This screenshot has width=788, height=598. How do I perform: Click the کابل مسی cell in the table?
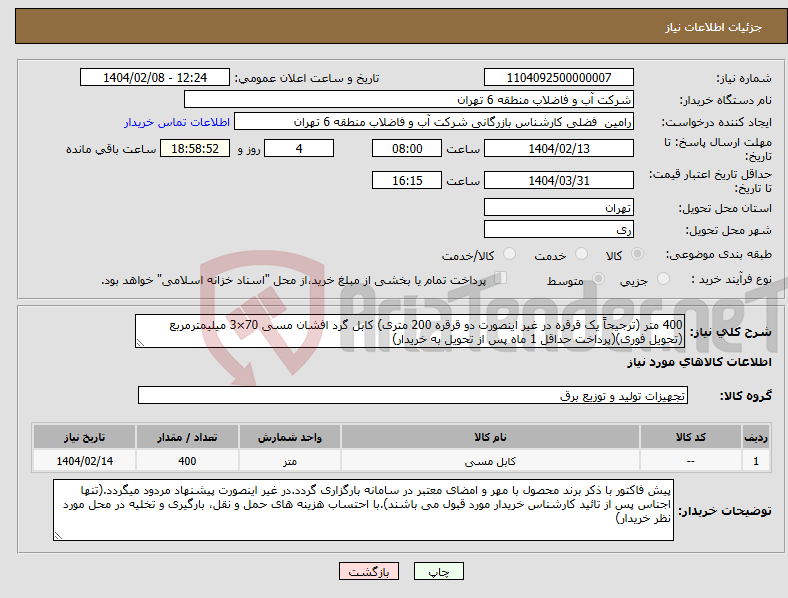click(x=490, y=461)
